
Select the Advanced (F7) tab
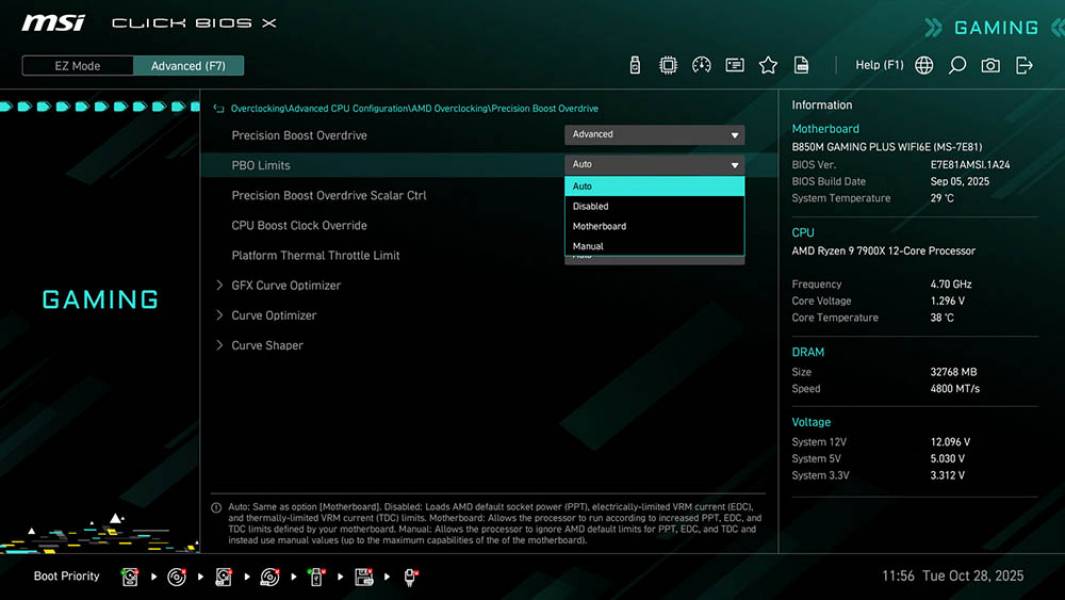coord(189,65)
